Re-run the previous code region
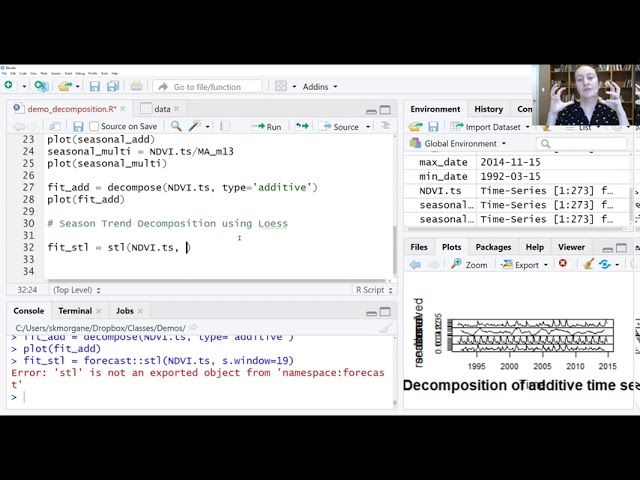This screenshot has width=640, height=480. click(302, 127)
